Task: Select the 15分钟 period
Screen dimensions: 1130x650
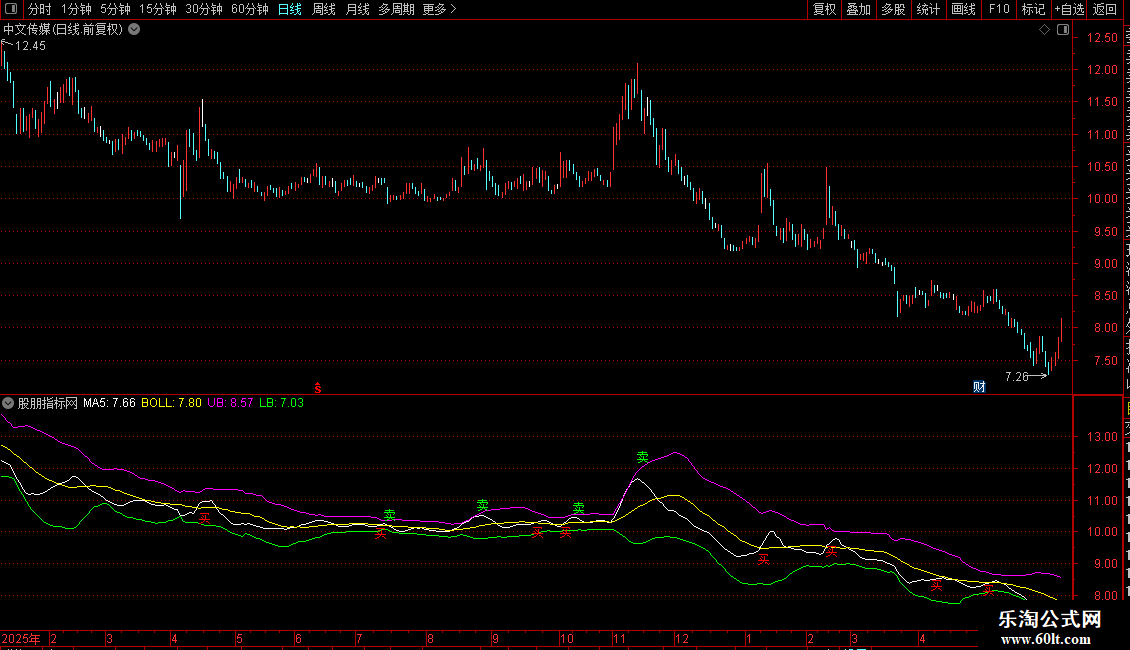Action: pyautogui.click(x=158, y=9)
